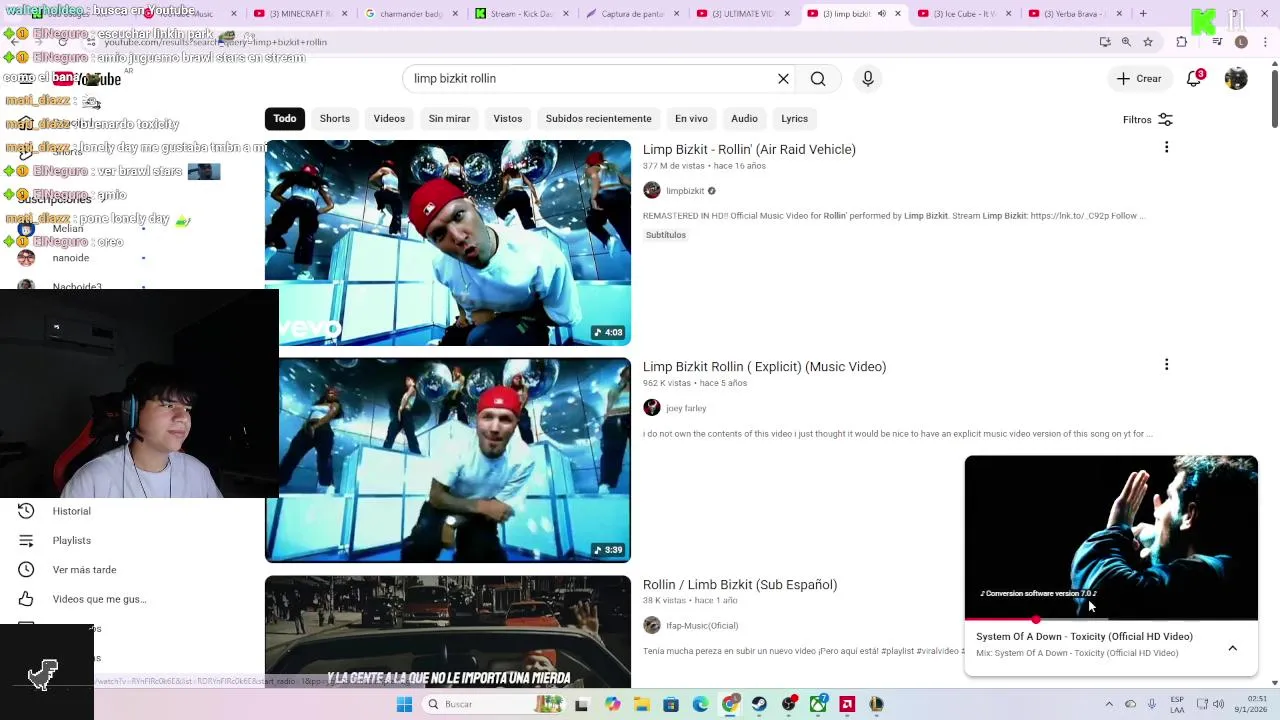Open File Explorer from the taskbar

click(641, 704)
